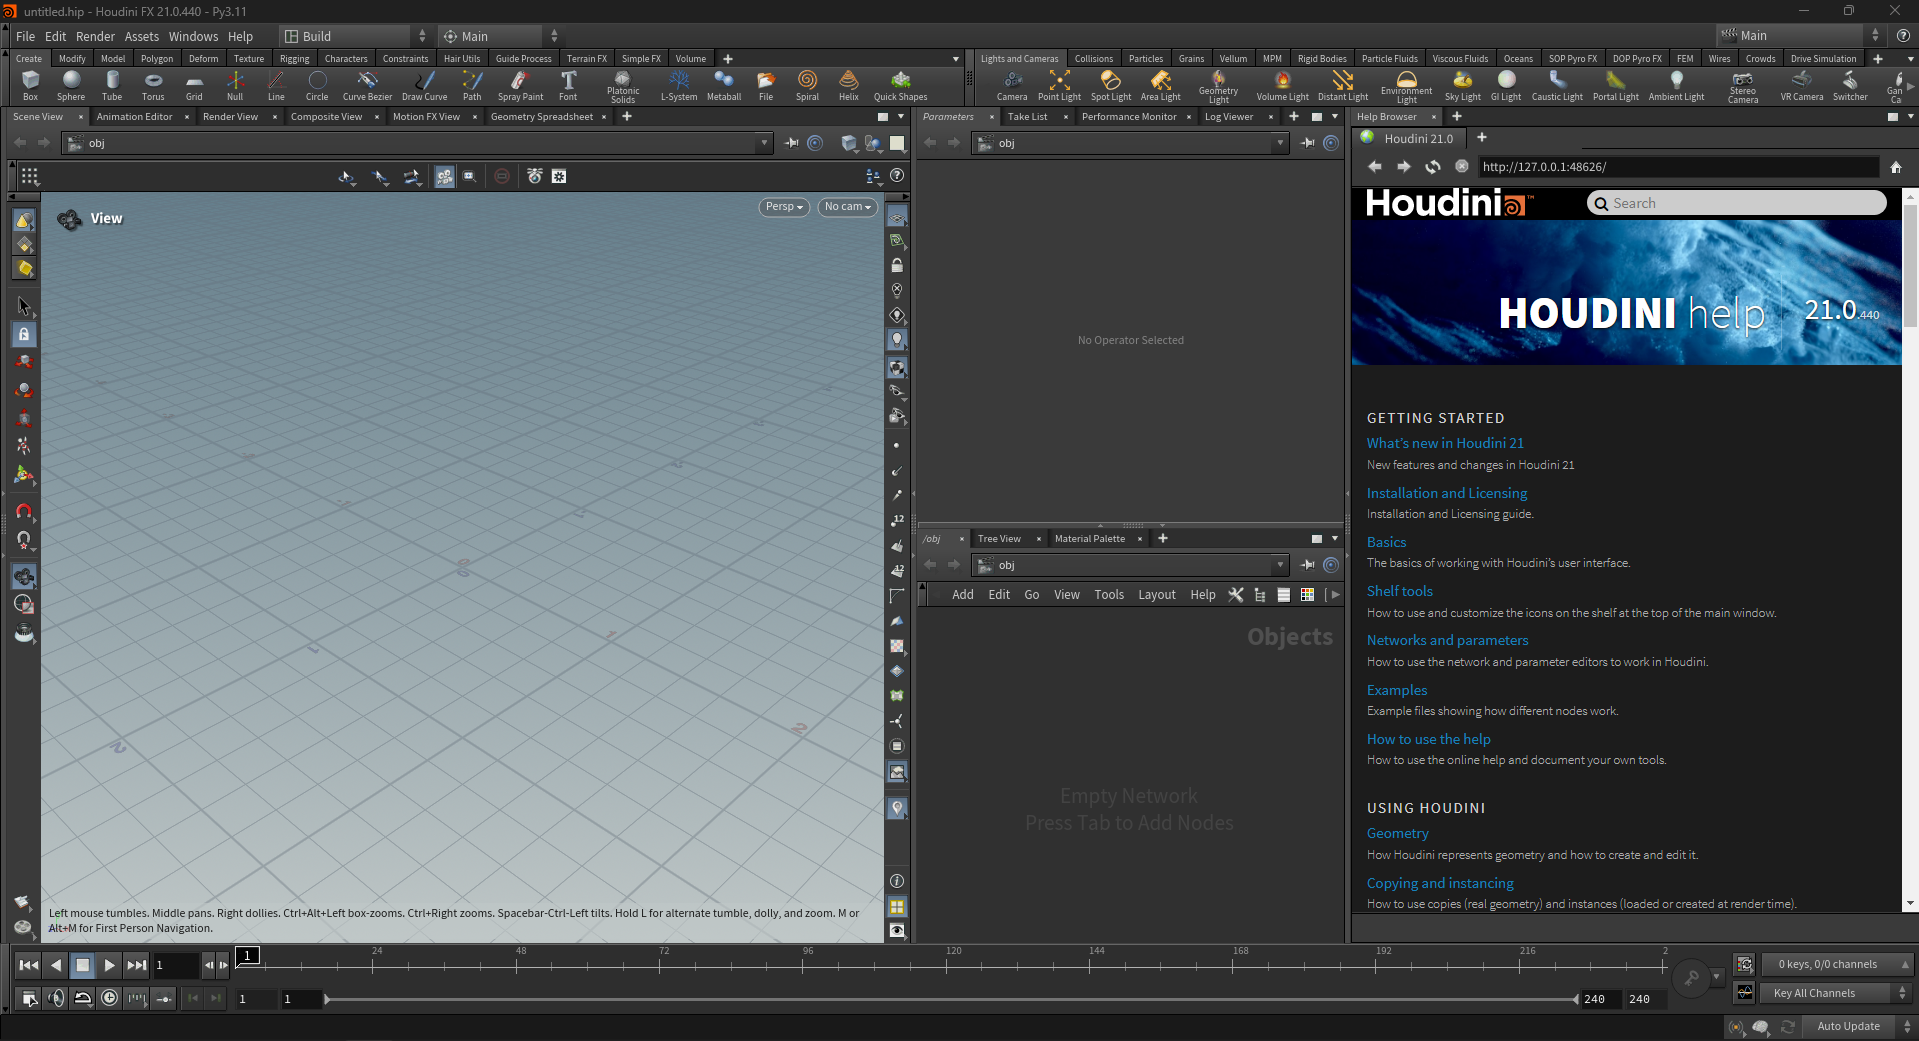Open the Persp viewport dropdown
Screen dimensions: 1919x1041
coord(784,207)
